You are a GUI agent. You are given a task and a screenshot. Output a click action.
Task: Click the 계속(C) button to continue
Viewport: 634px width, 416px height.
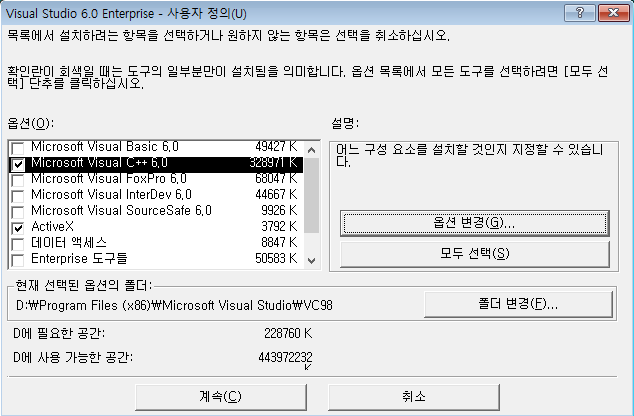pyautogui.click(x=221, y=397)
